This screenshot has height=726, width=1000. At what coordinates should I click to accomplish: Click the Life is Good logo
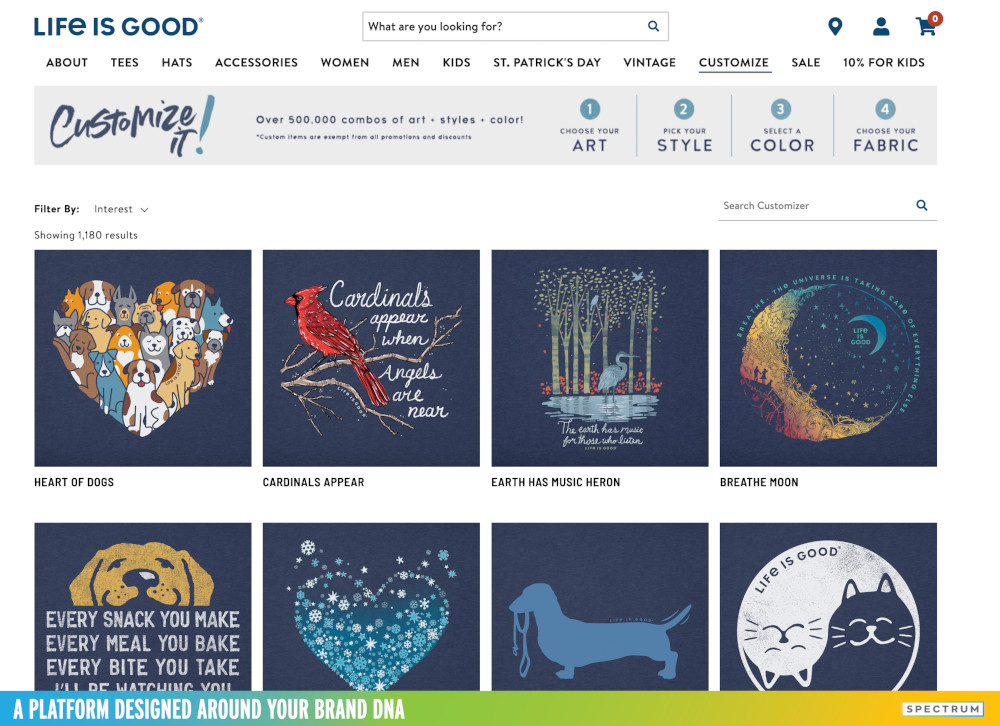pos(119,27)
